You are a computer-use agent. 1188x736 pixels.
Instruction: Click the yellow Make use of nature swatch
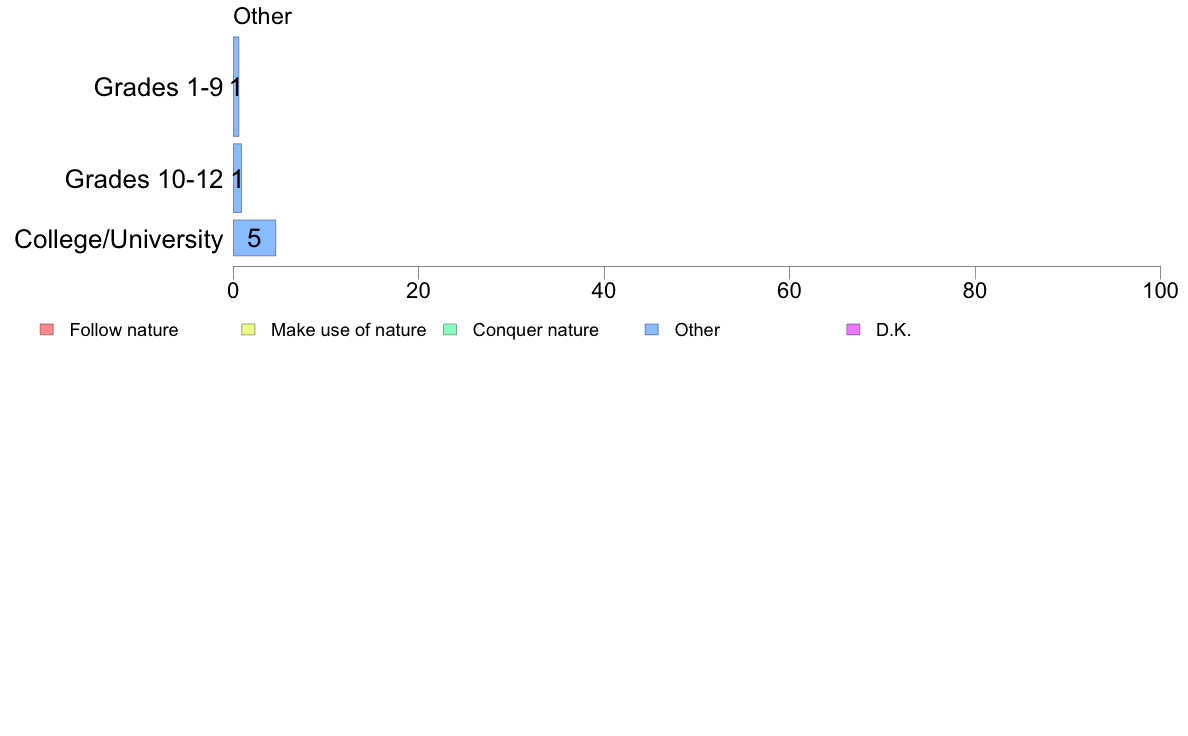click(x=249, y=330)
